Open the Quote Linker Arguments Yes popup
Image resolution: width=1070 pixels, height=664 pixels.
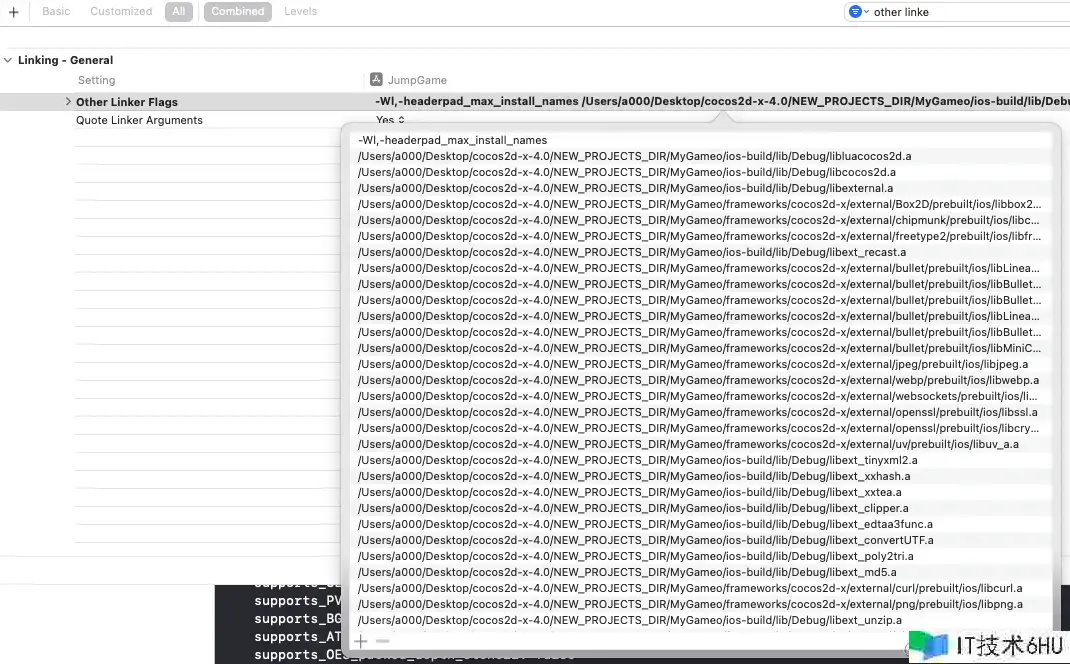tap(390, 119)
